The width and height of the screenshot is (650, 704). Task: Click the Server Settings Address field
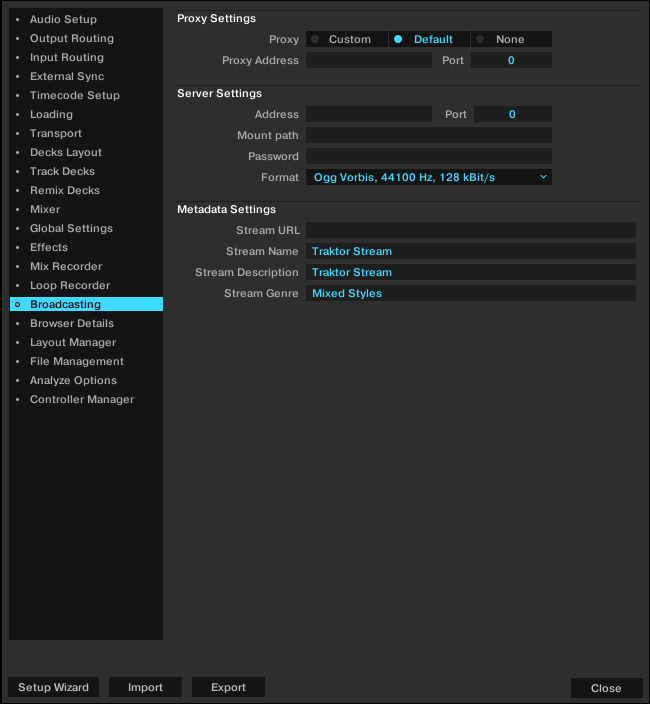coord(369,114)
